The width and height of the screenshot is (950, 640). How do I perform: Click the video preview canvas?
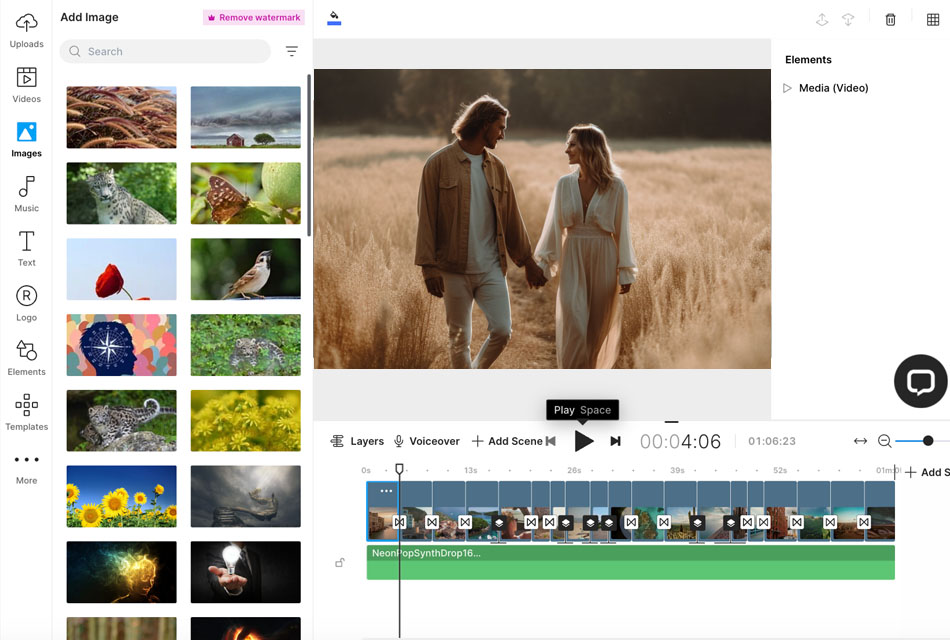point(542,219)
